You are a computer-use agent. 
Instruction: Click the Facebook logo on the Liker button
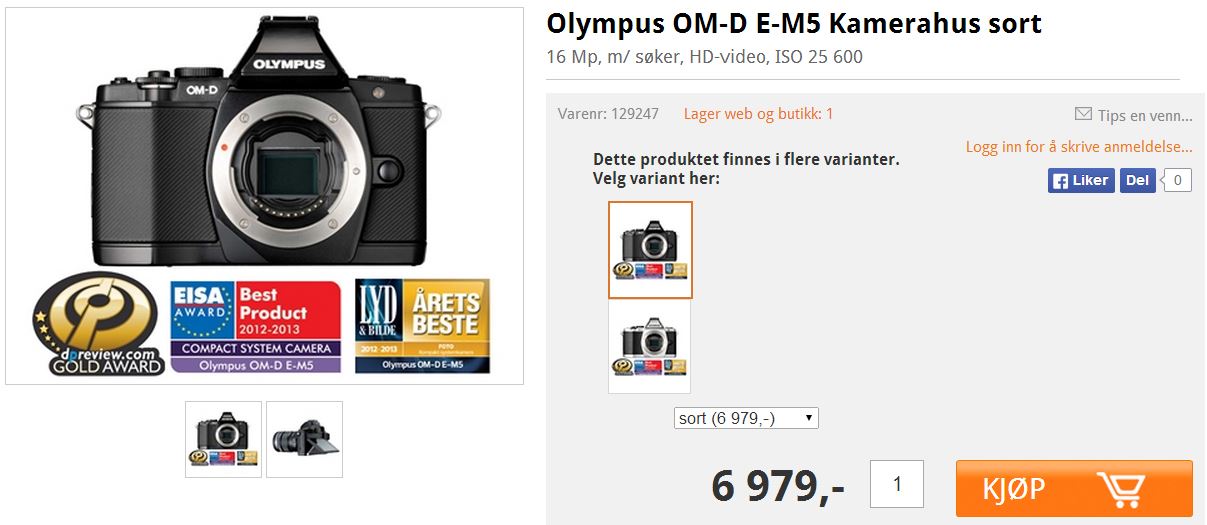(1060, 181)
